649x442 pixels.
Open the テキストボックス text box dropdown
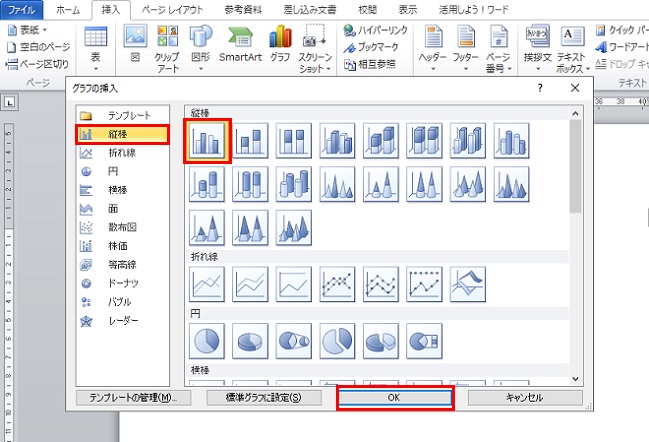(x=572, y=48)
